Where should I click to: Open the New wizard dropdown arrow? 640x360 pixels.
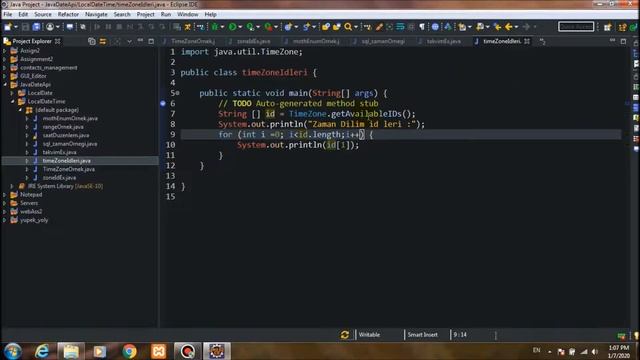pyautogui.click(x=16, y=27)
